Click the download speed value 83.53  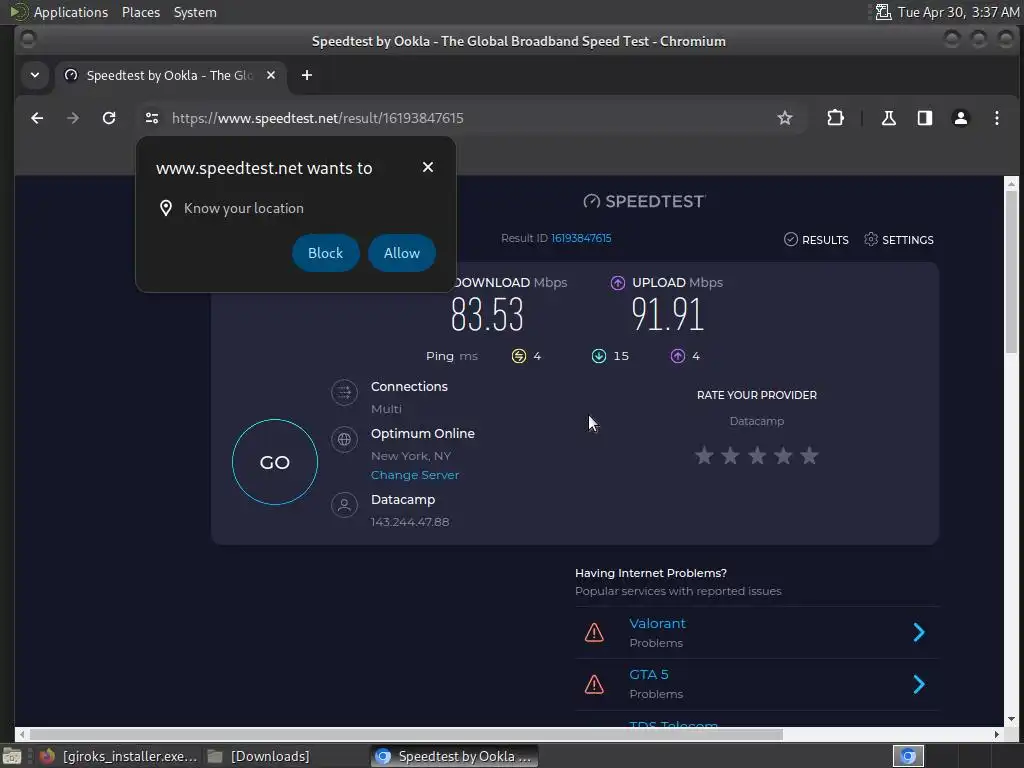coord(487,314)
